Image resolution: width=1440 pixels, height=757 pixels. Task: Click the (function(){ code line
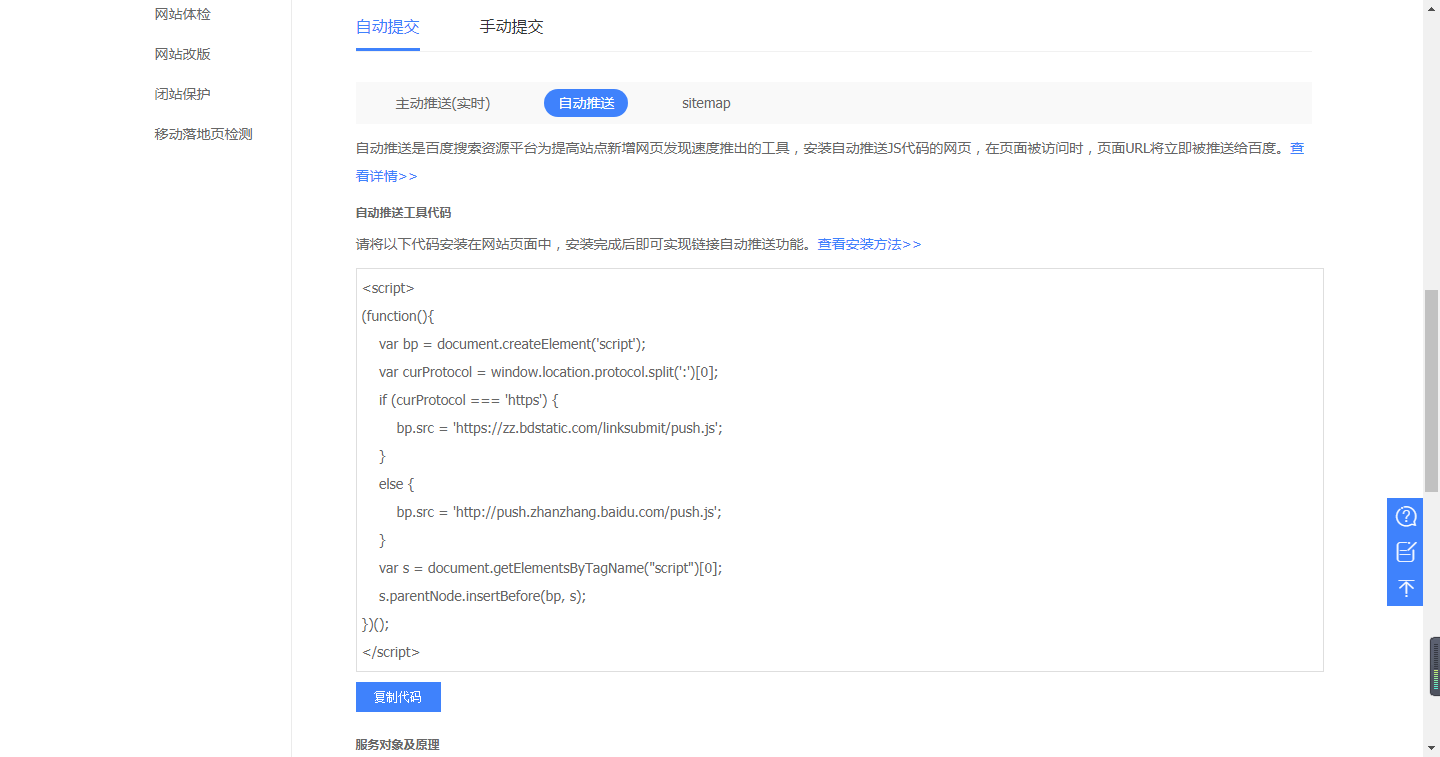tap(398, 316)
